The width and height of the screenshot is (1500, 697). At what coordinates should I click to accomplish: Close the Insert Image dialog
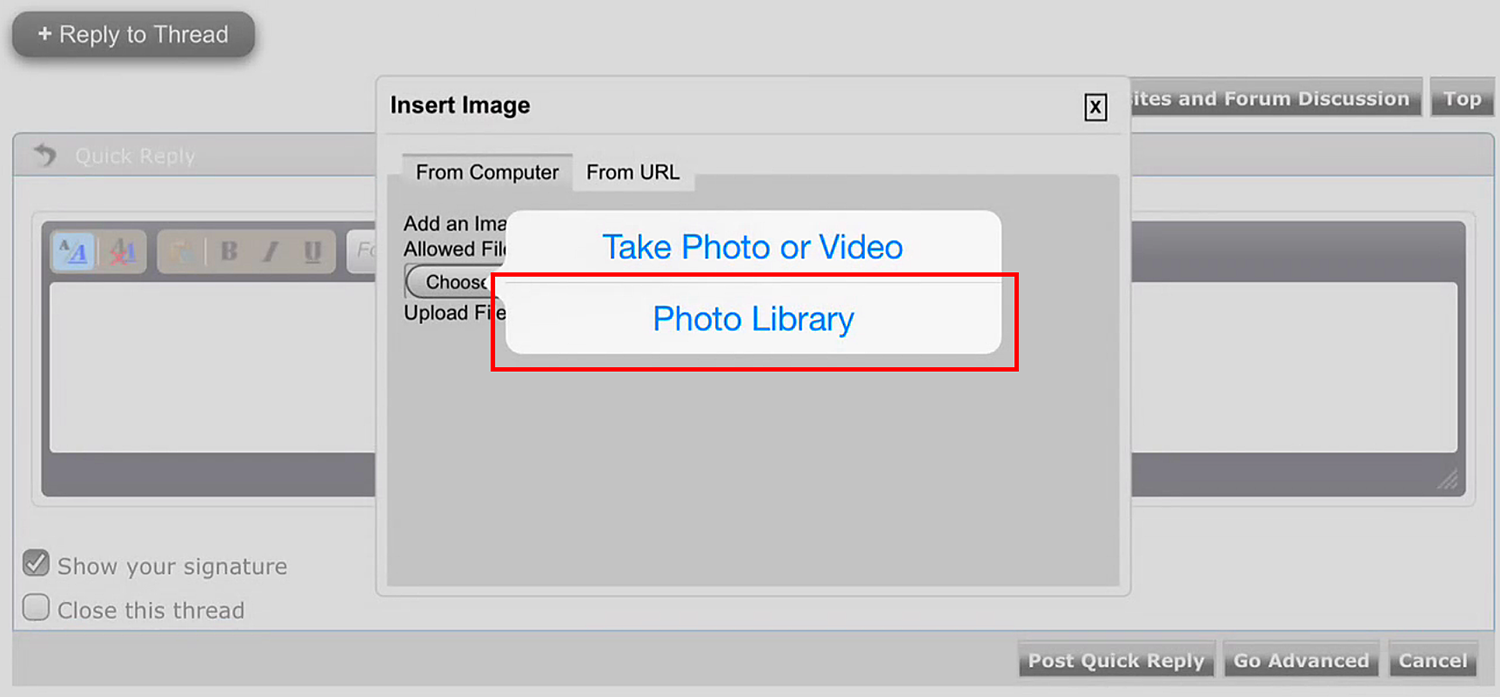coord(1096,107)
